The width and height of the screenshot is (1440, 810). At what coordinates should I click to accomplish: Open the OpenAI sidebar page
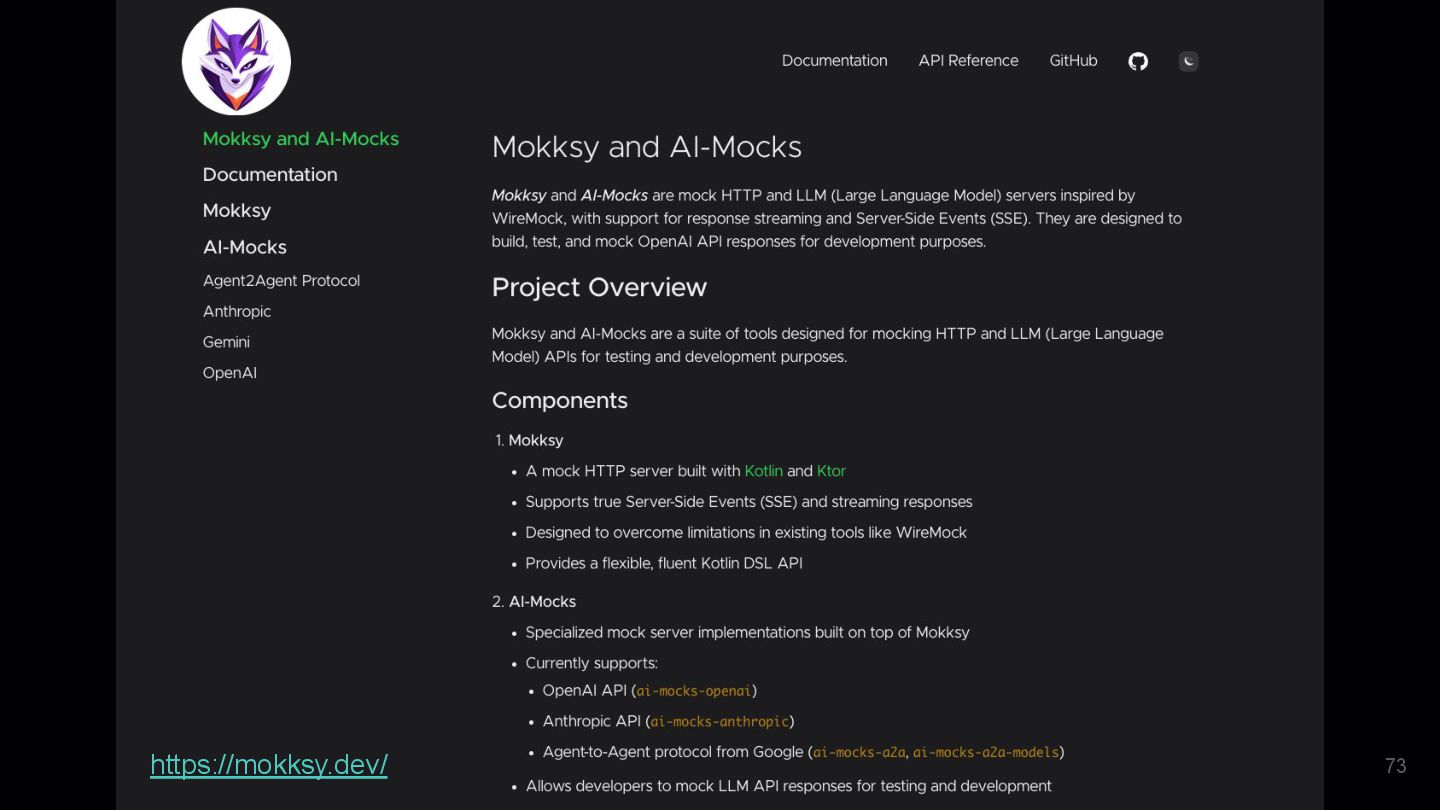(x=230, y=373)
